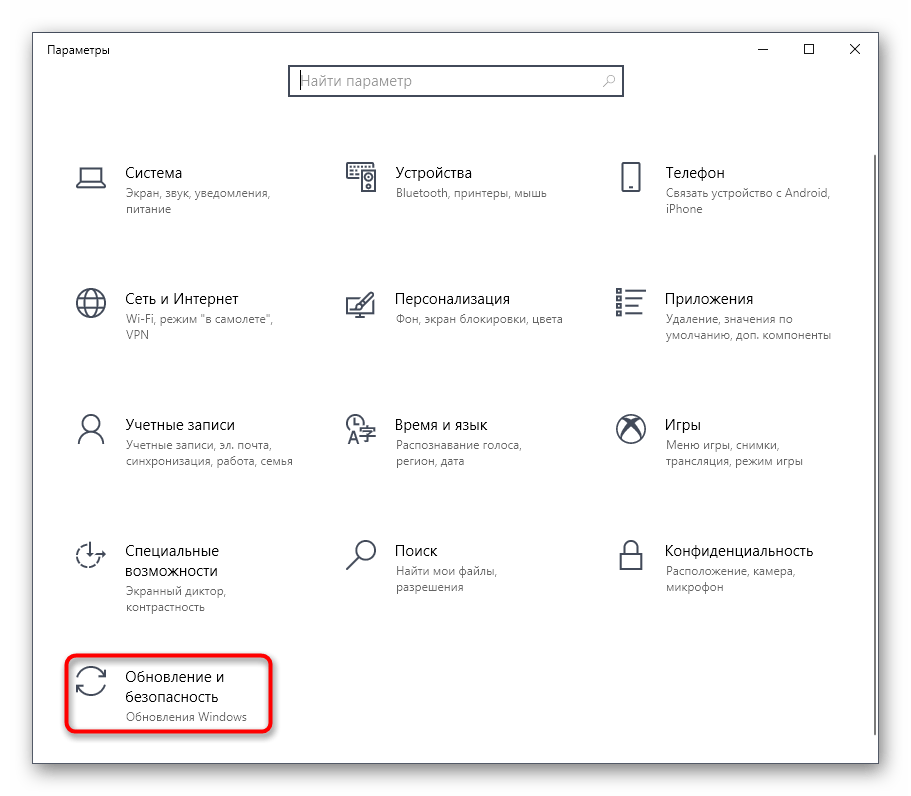Open the Приложения list icon
This screenshot has height=796, width=911.
pyautogui.click(x=630, y=303)
